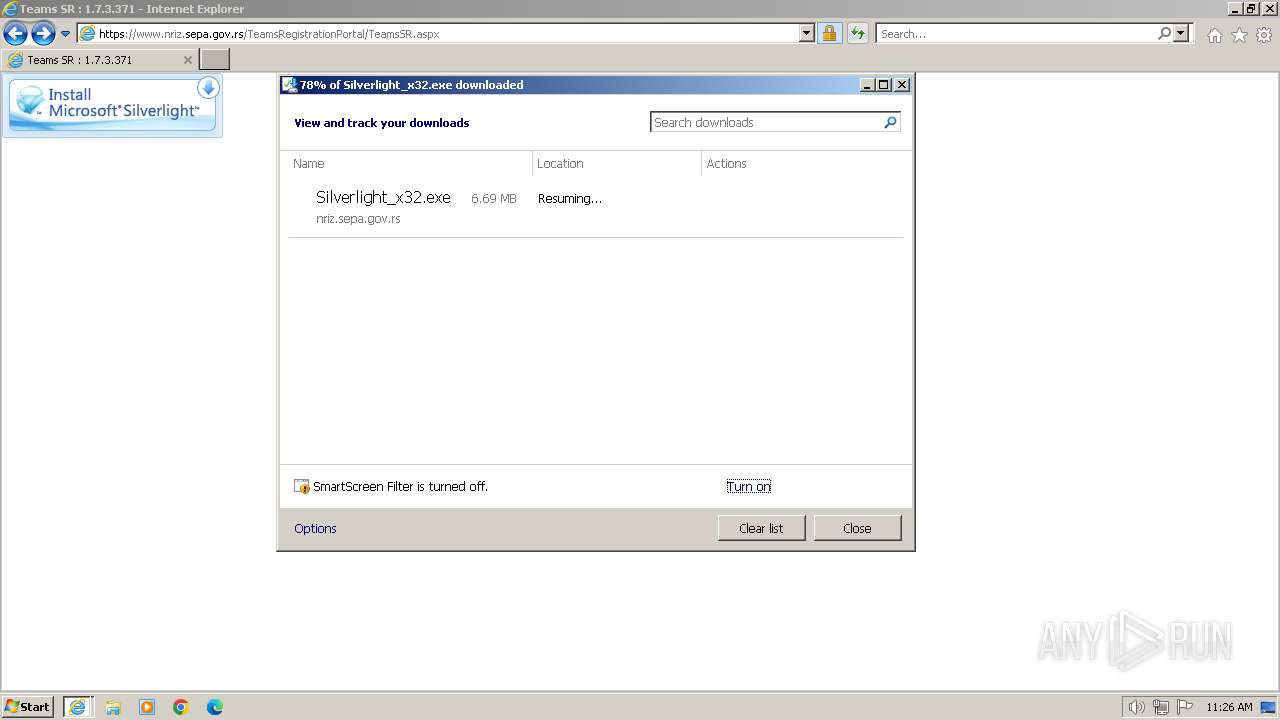Image resolution: width=1280 pixels, height=720 pixels.
Task: Open Windows Explorer folder taskbar icon
Action: [113, 707]
